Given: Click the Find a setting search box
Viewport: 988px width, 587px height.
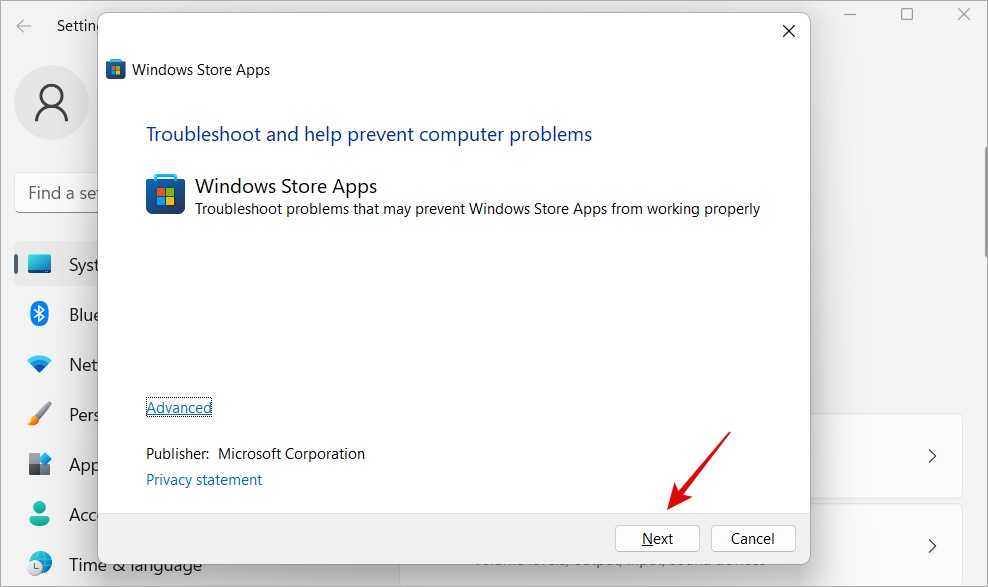Looking at the screenshot, I should point(56,193).
